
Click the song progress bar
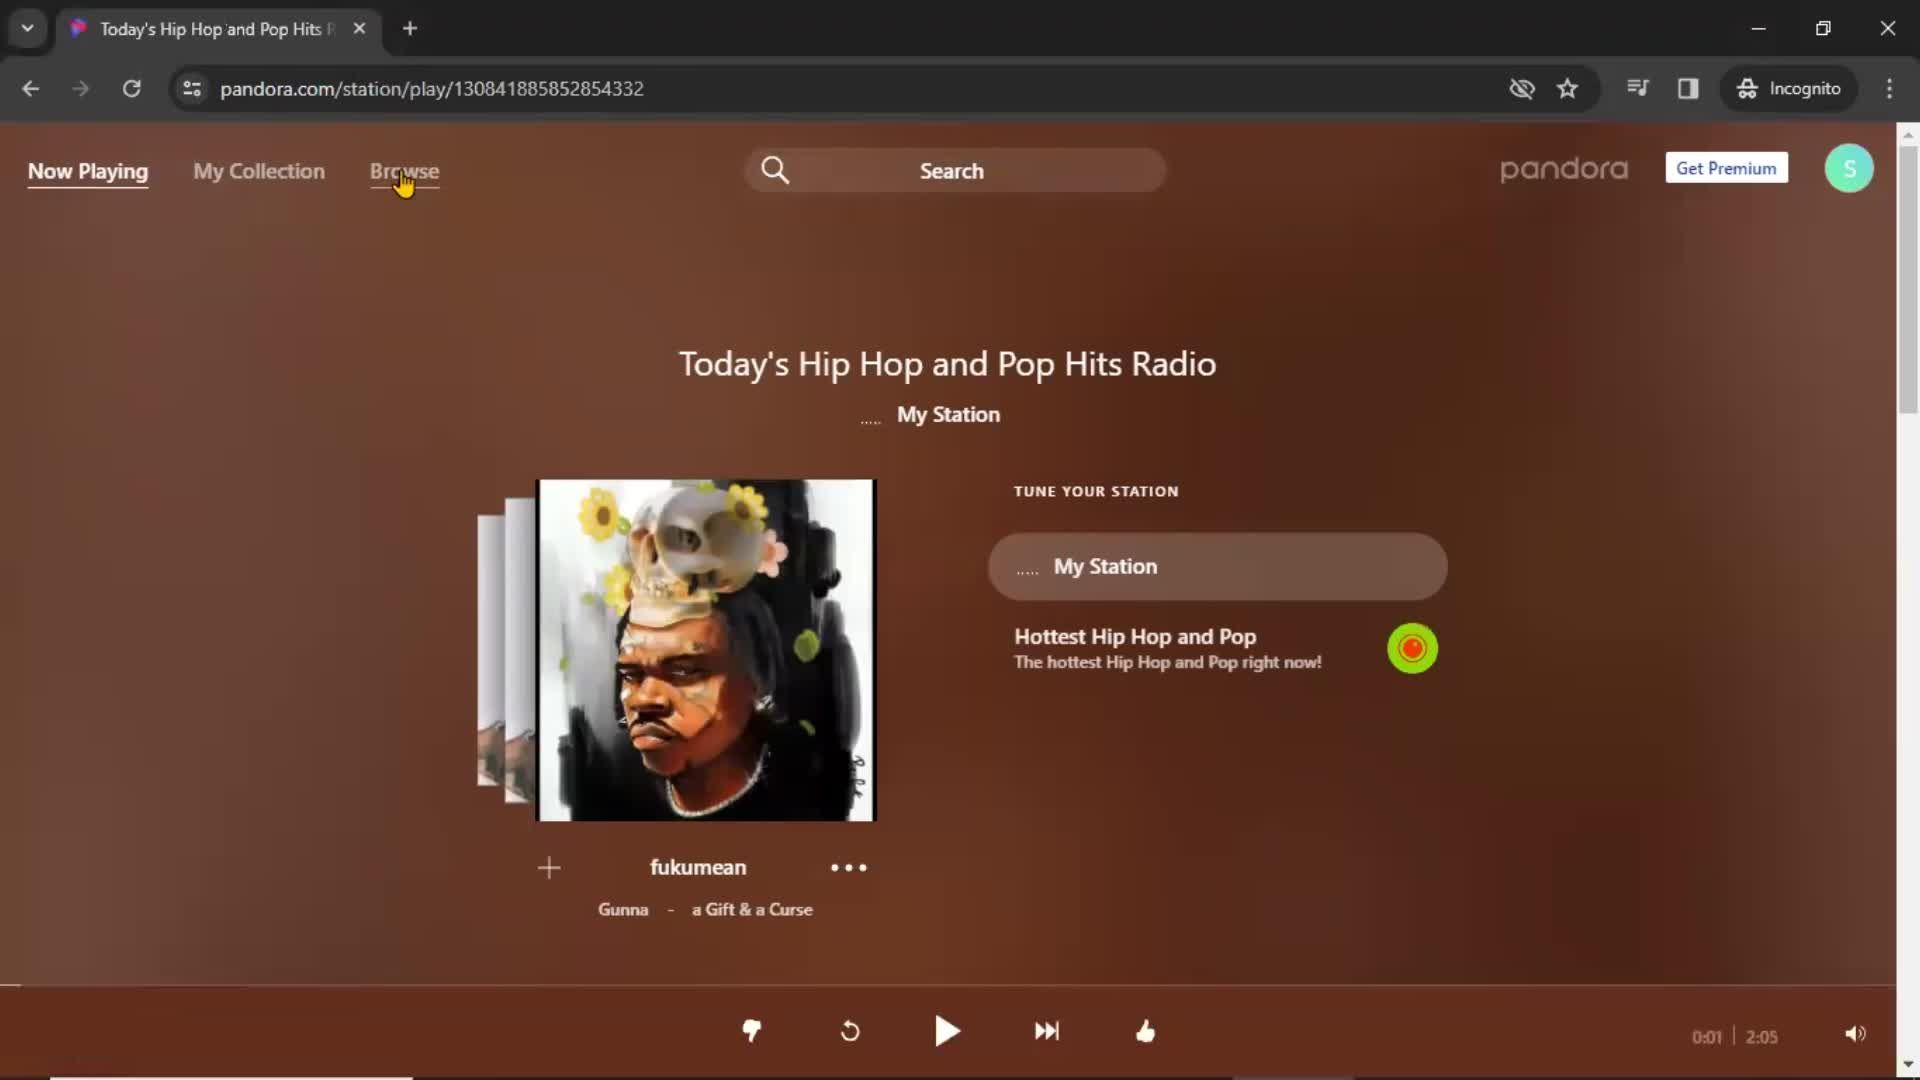pos(948,985)
